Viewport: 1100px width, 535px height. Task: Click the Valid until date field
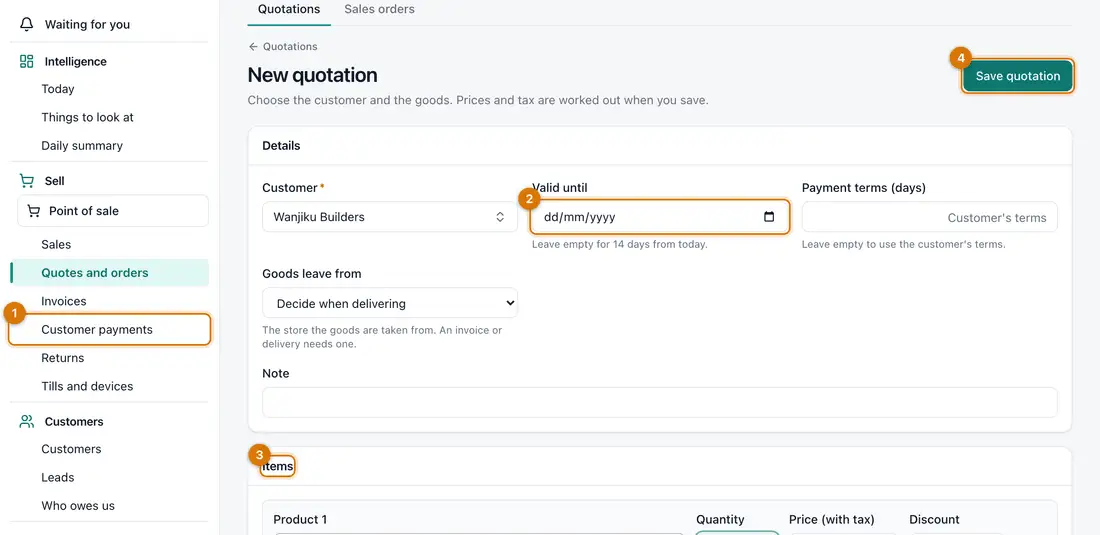point(659,217)
